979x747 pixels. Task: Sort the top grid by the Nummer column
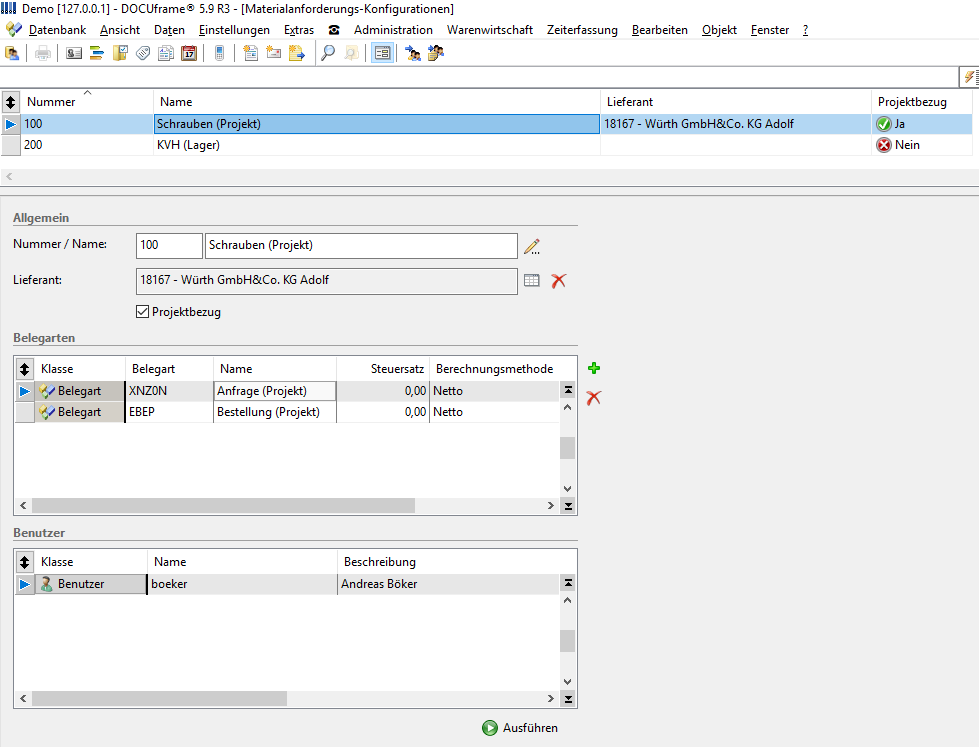[x=87, y=102]
